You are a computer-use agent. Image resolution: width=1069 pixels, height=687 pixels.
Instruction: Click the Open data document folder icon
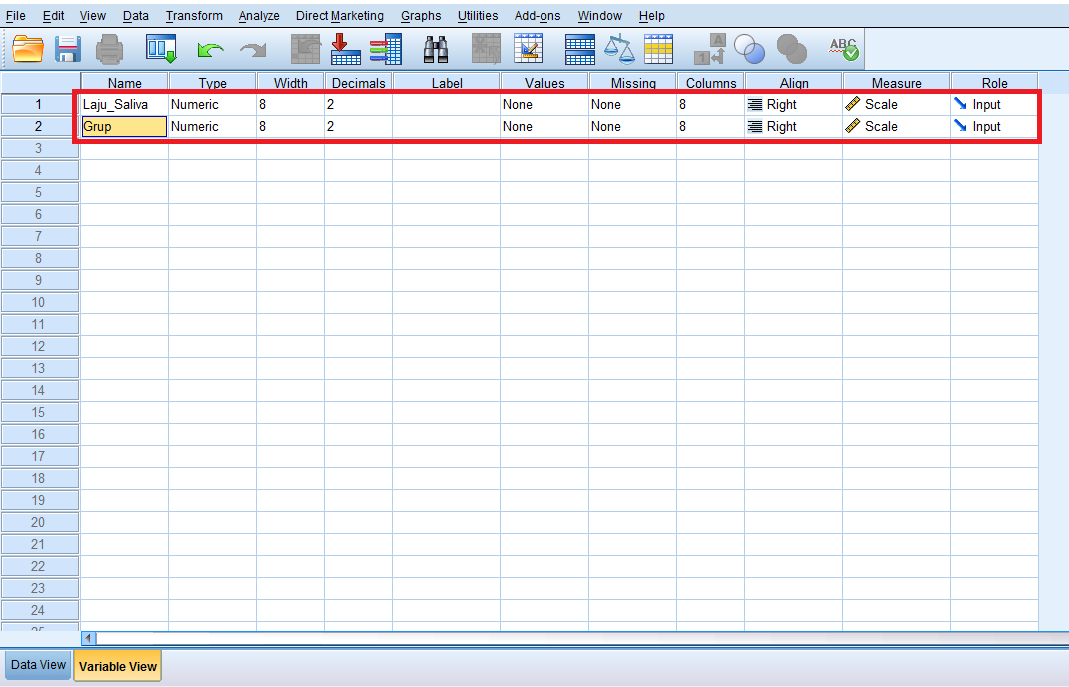click(28, 48)
